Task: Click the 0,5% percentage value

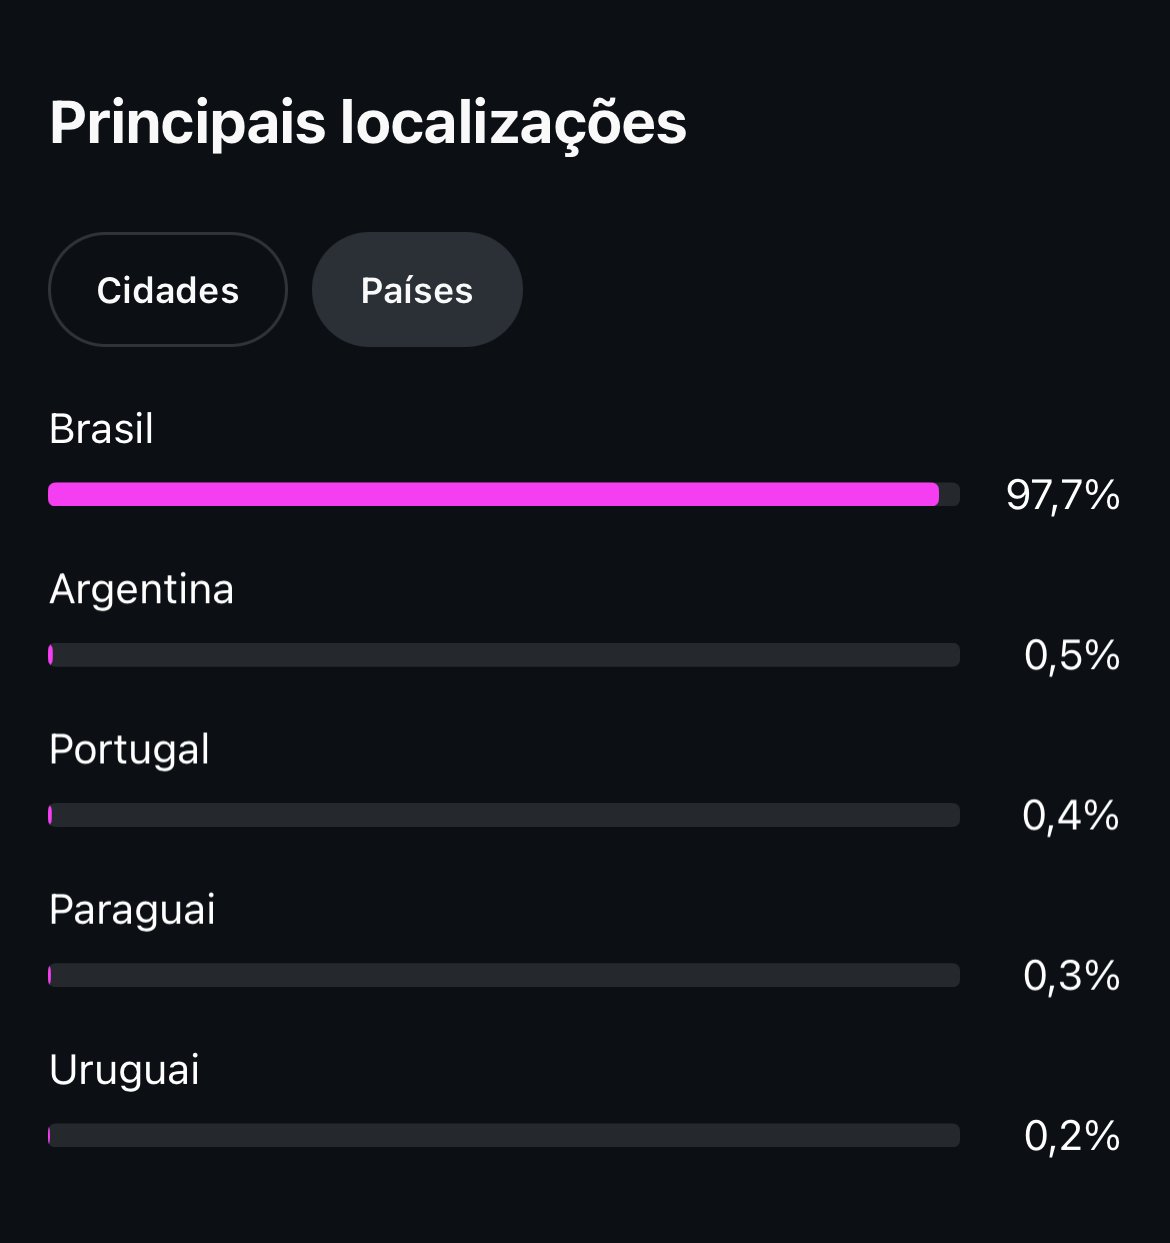Action: coord(1072,655)
